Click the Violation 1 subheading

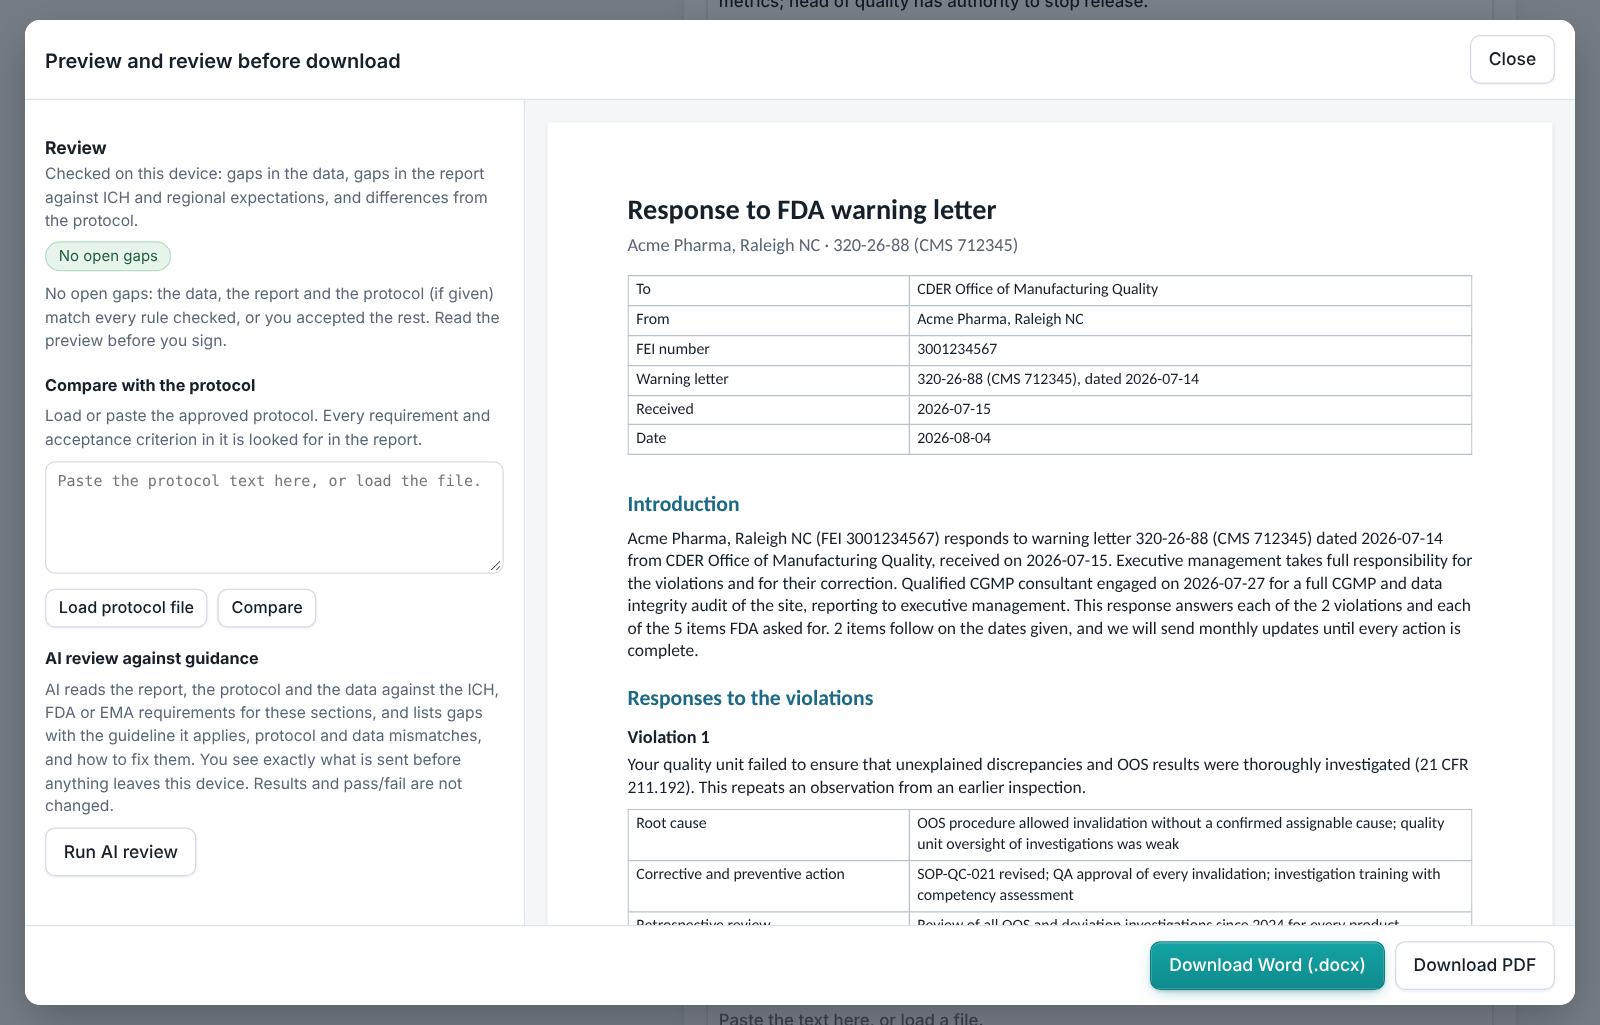[668, 737]
